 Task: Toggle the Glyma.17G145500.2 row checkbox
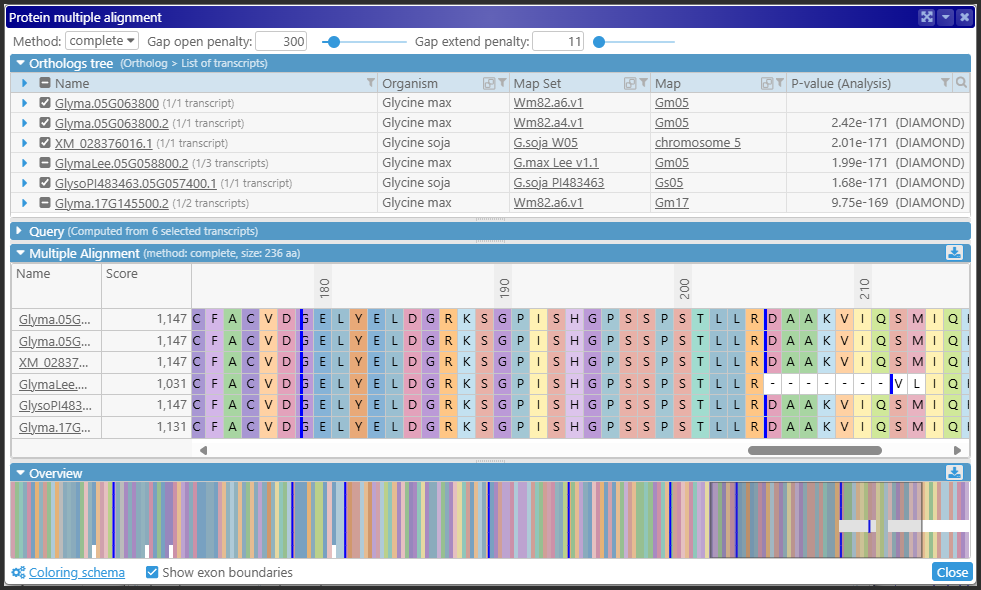[45, 203]
